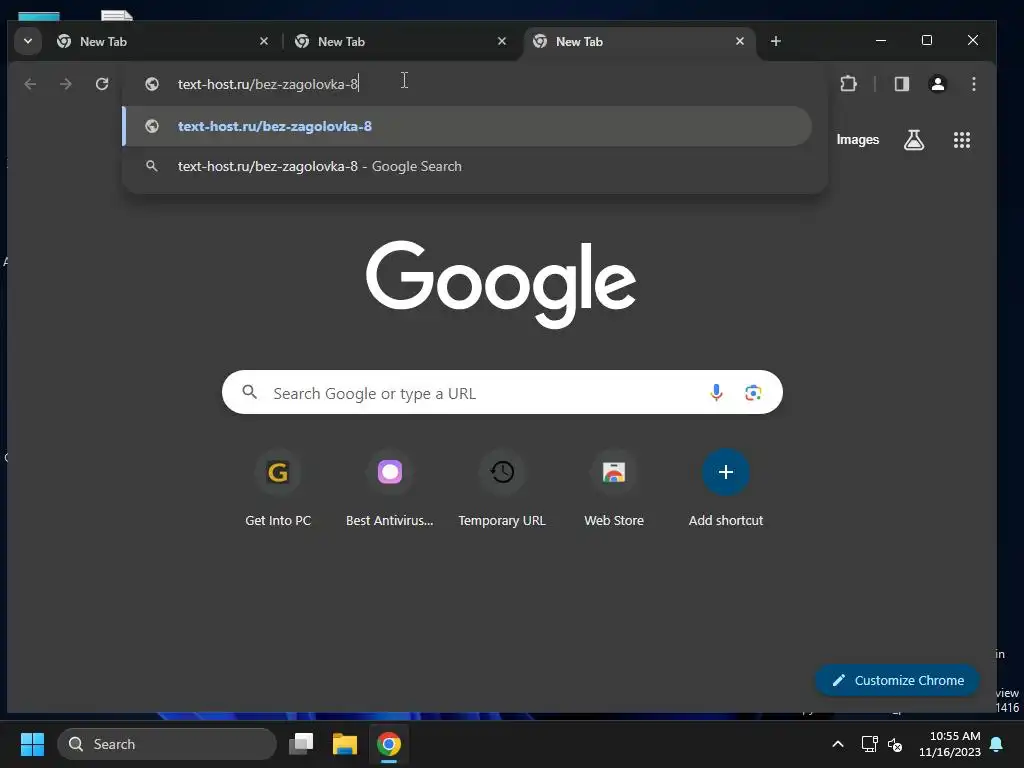Close the second New Tab
This screenshot has width=1024, height=768.
(x=502, y=41)
